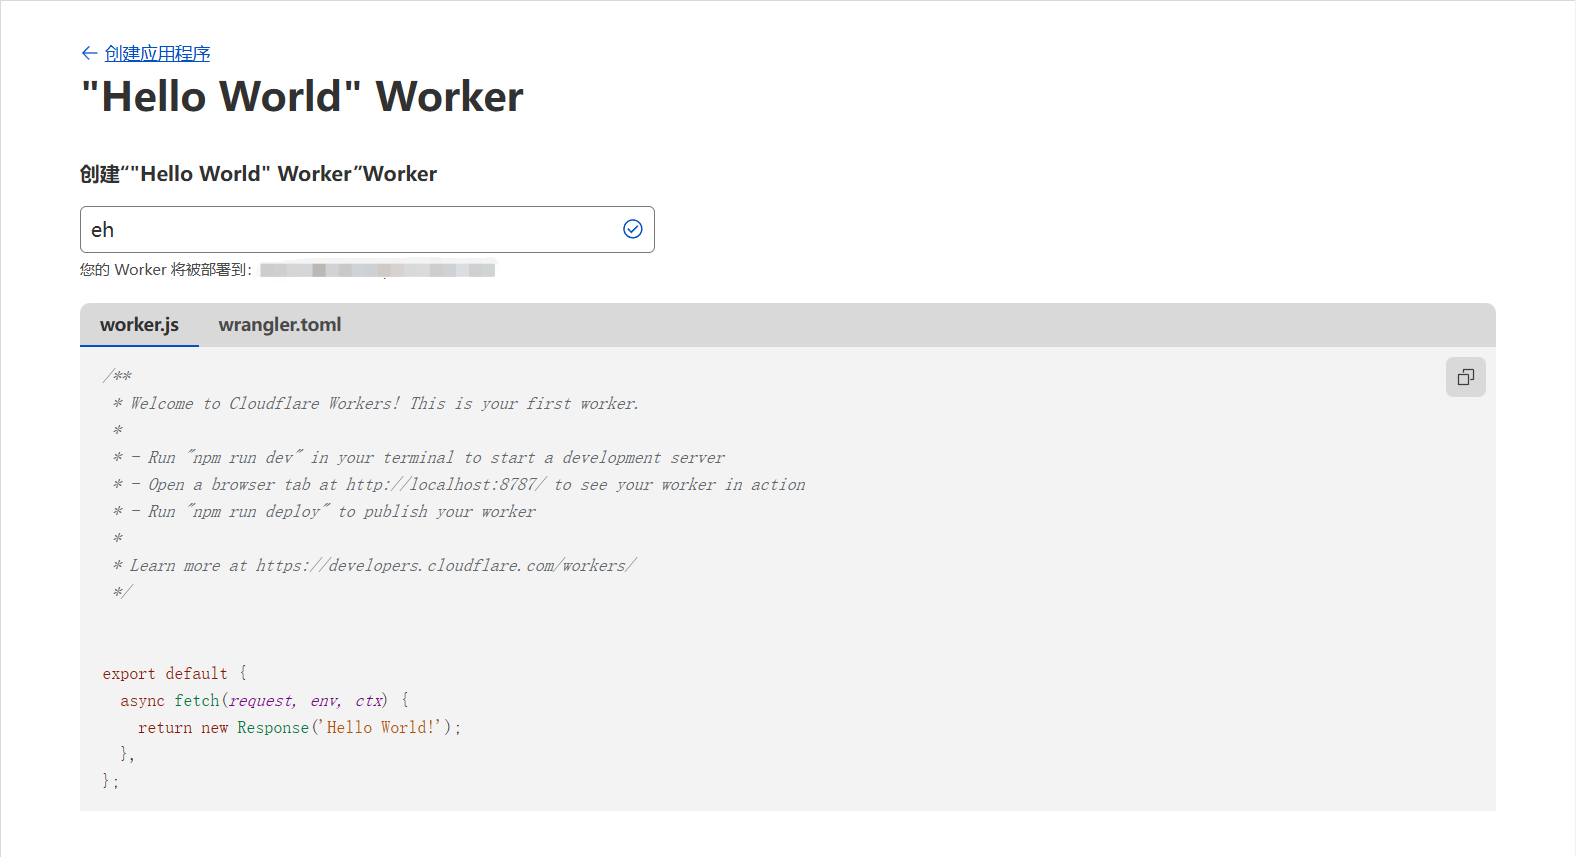
Task: Click the 'return new Response('Hello World!')' line
Action: [300, 728]
